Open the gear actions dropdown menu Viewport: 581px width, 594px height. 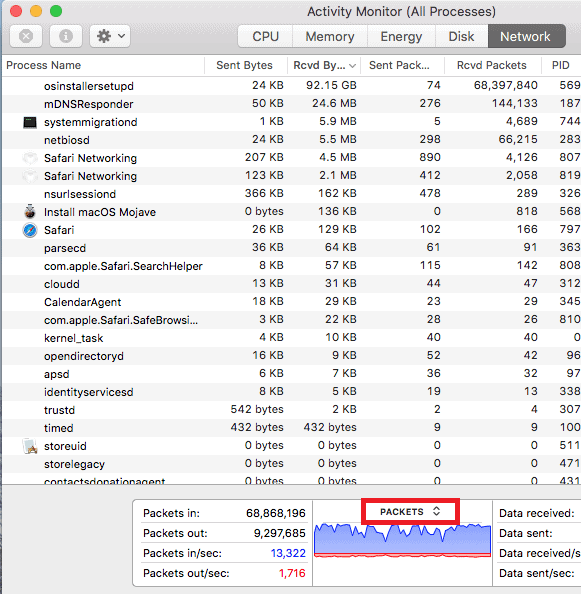[x=110, y=36]
